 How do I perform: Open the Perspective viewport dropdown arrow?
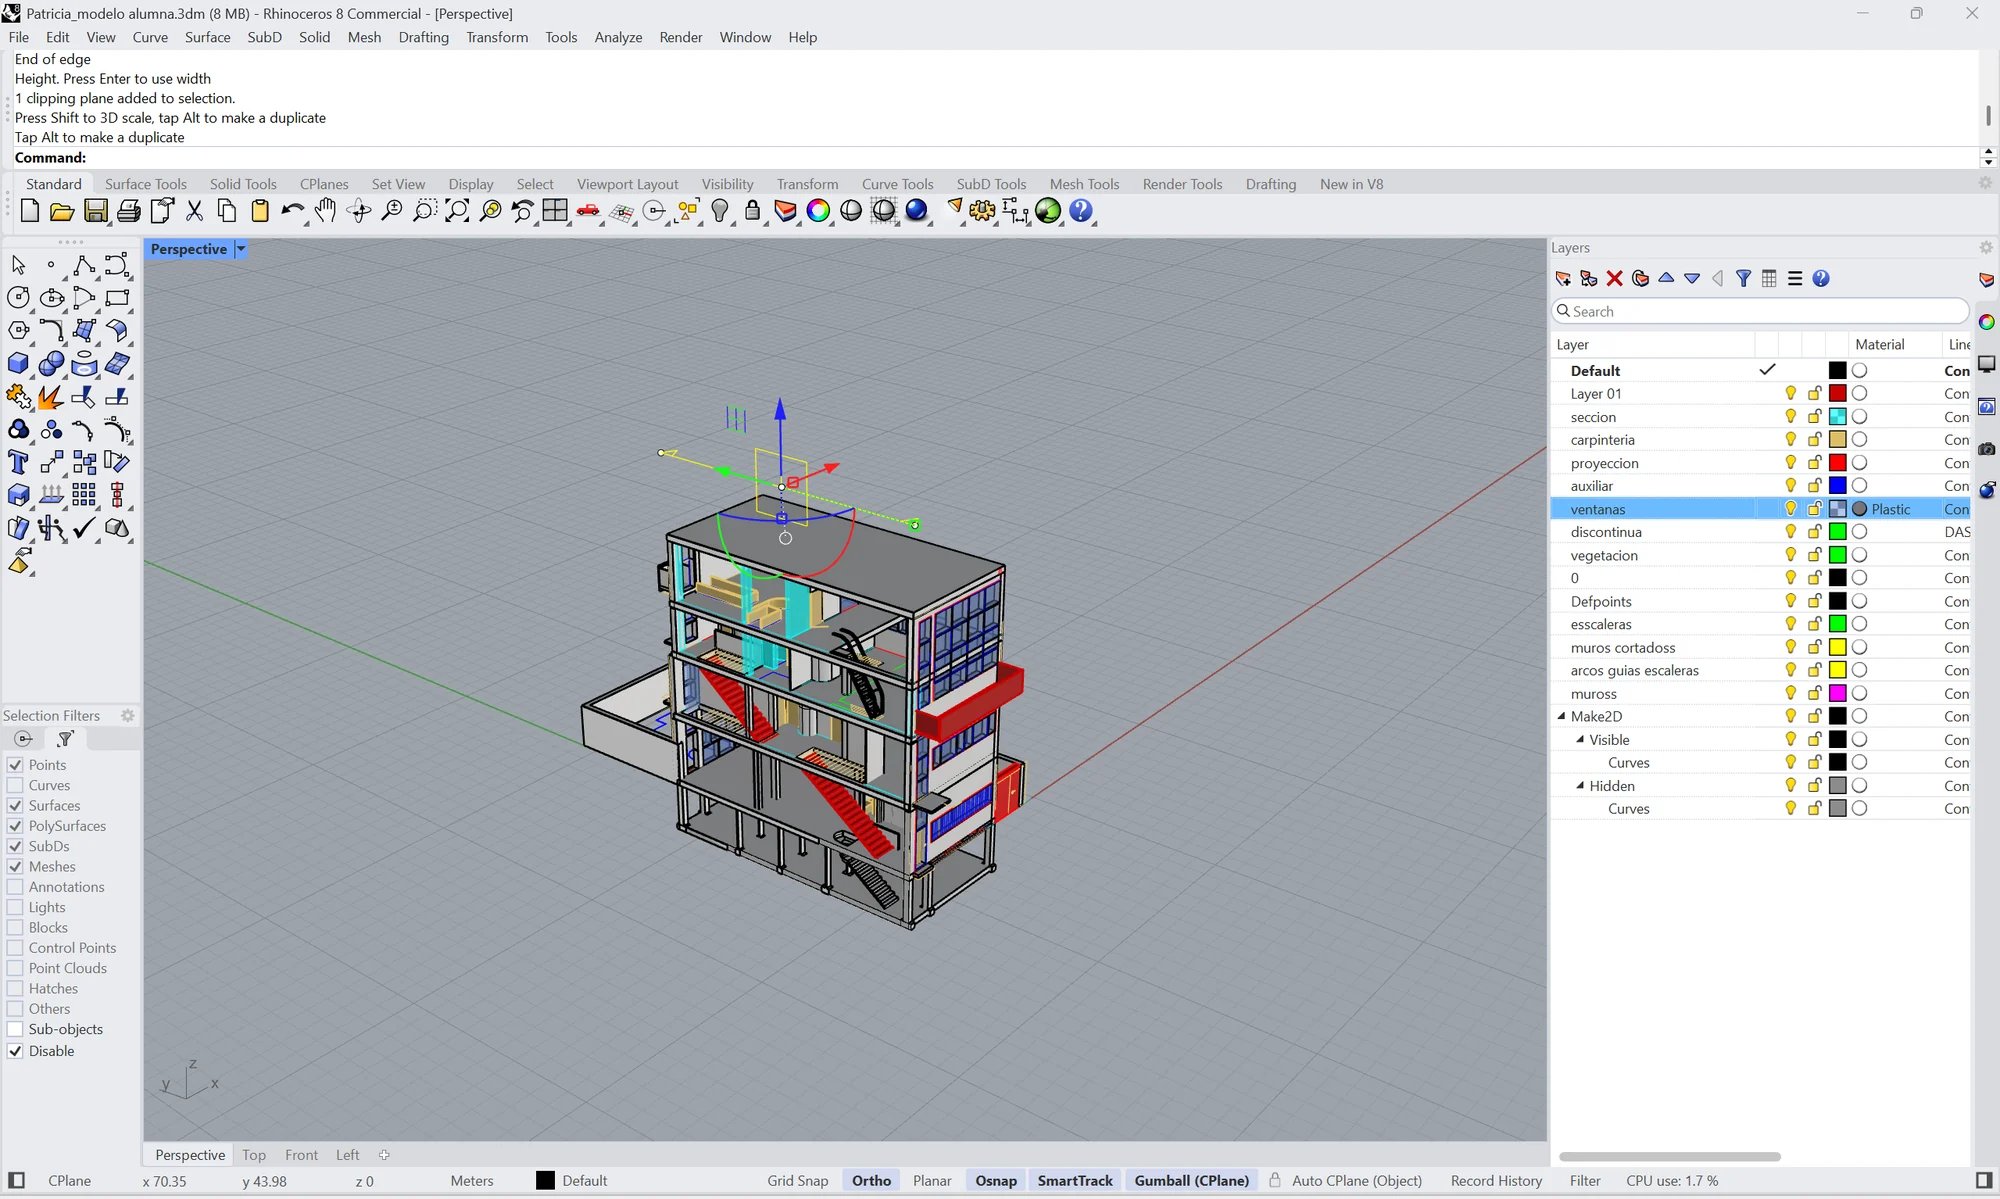click(240, 249)
